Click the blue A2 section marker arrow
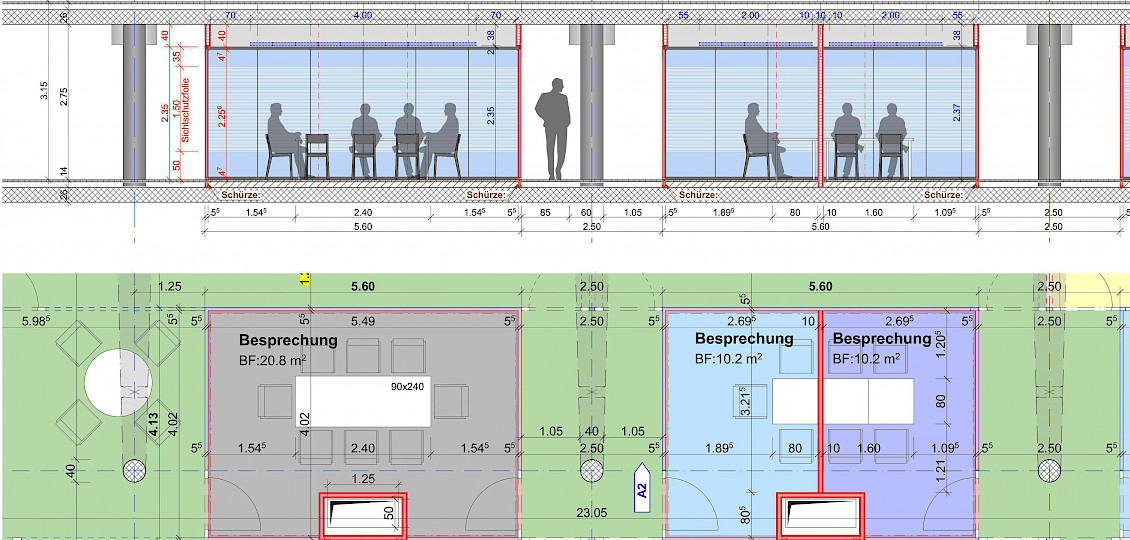The image size is (1130, 540). coord(642,488)
